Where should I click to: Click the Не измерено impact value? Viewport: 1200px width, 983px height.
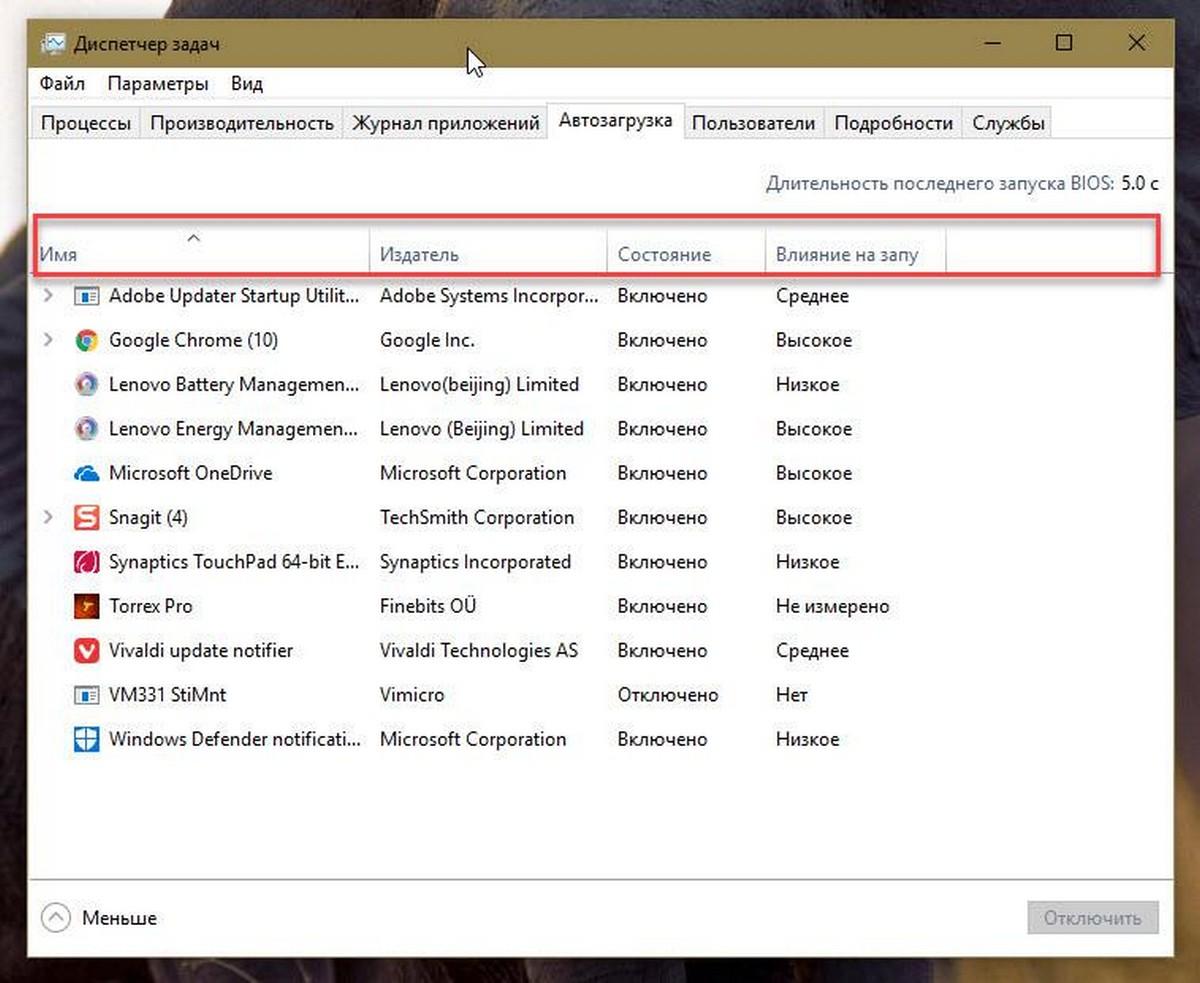[x=832, y=606]
